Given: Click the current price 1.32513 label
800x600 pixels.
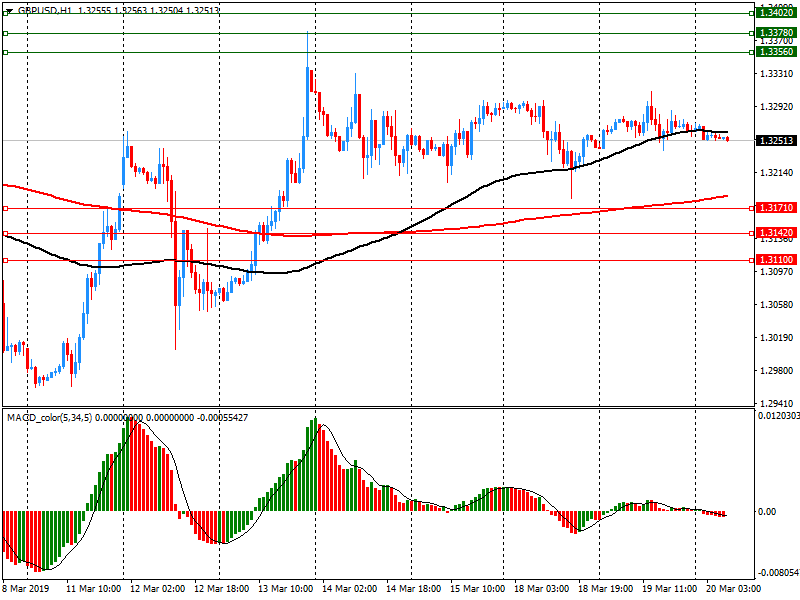Looking at the screenshot, I should coord(776,141).
